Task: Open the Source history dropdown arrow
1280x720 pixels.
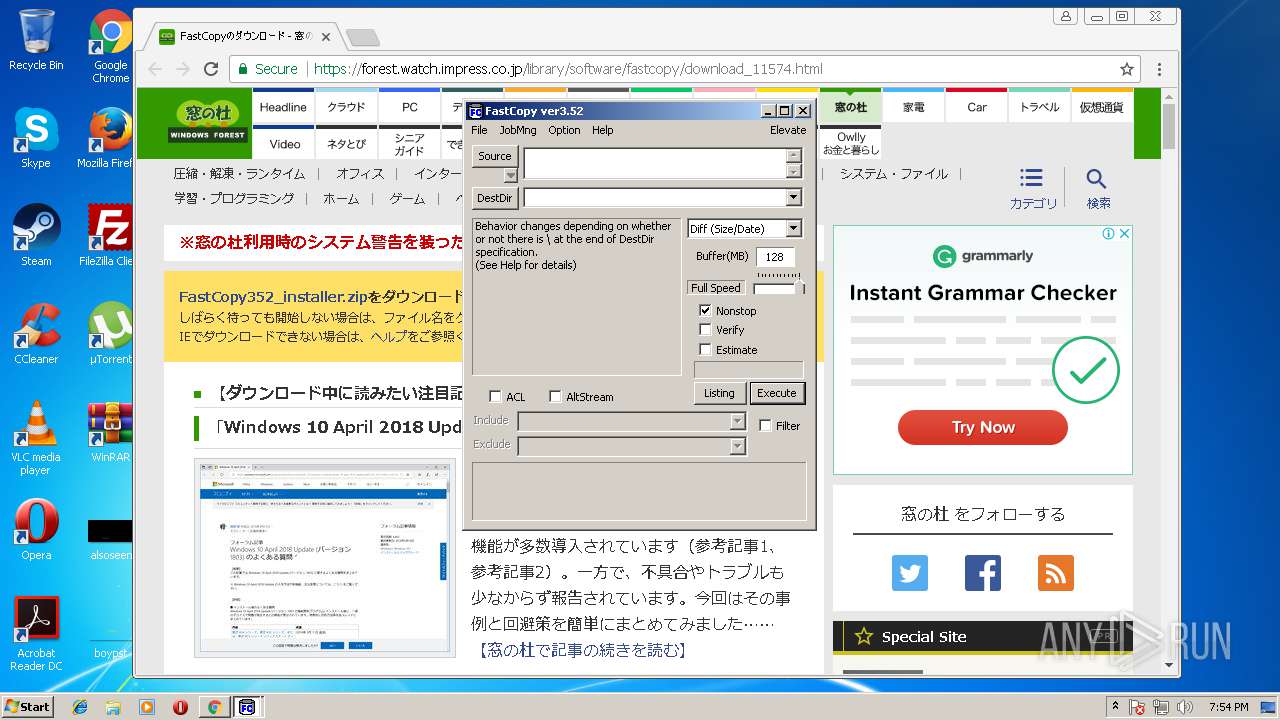Action: pyautogui.click(x=510, y=175)
